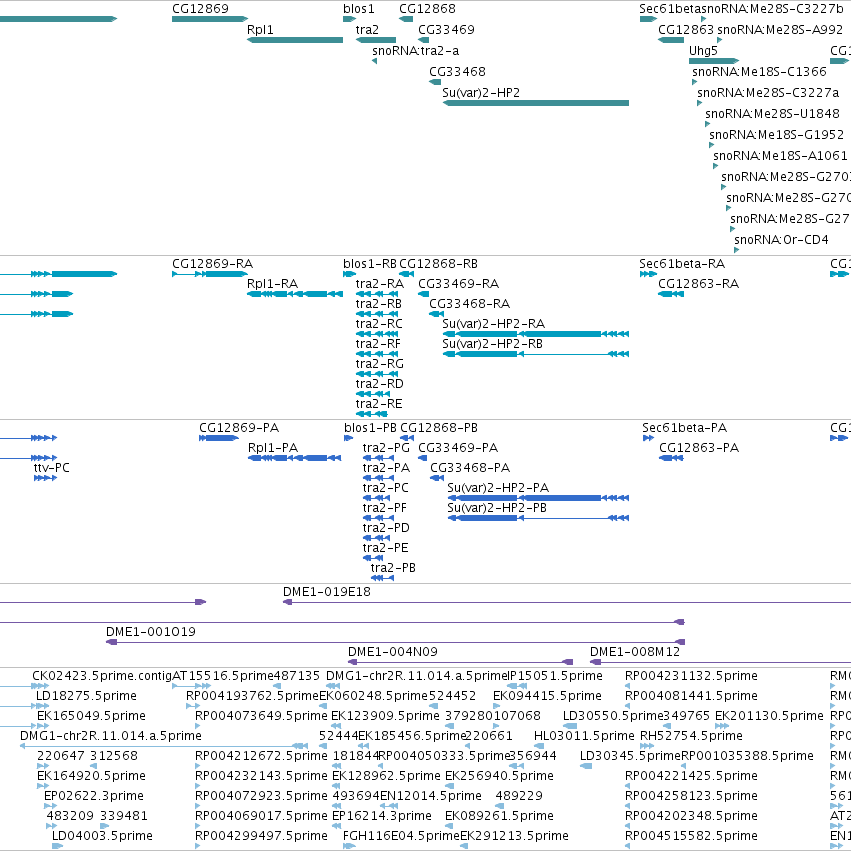Select the tra2-PA protein feature
This screenshot has height=851, width=851.
(x=378, y=478)
